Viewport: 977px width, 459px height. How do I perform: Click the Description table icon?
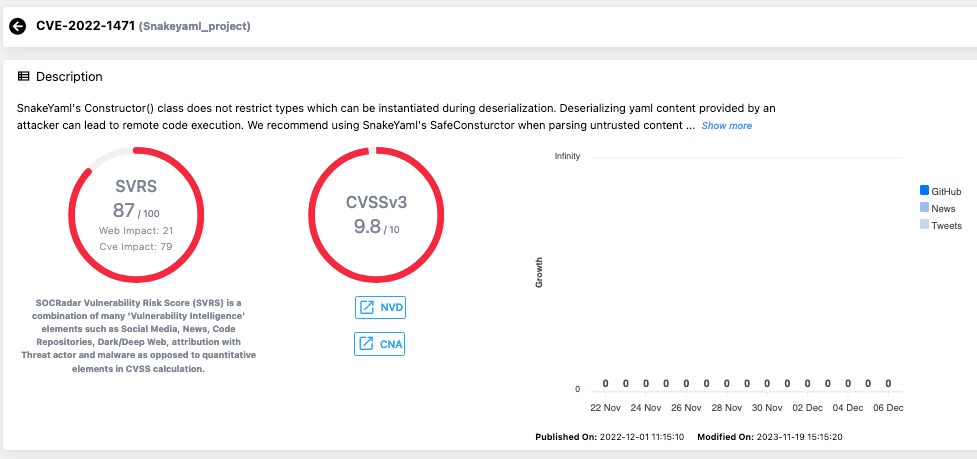click(23, 77)
